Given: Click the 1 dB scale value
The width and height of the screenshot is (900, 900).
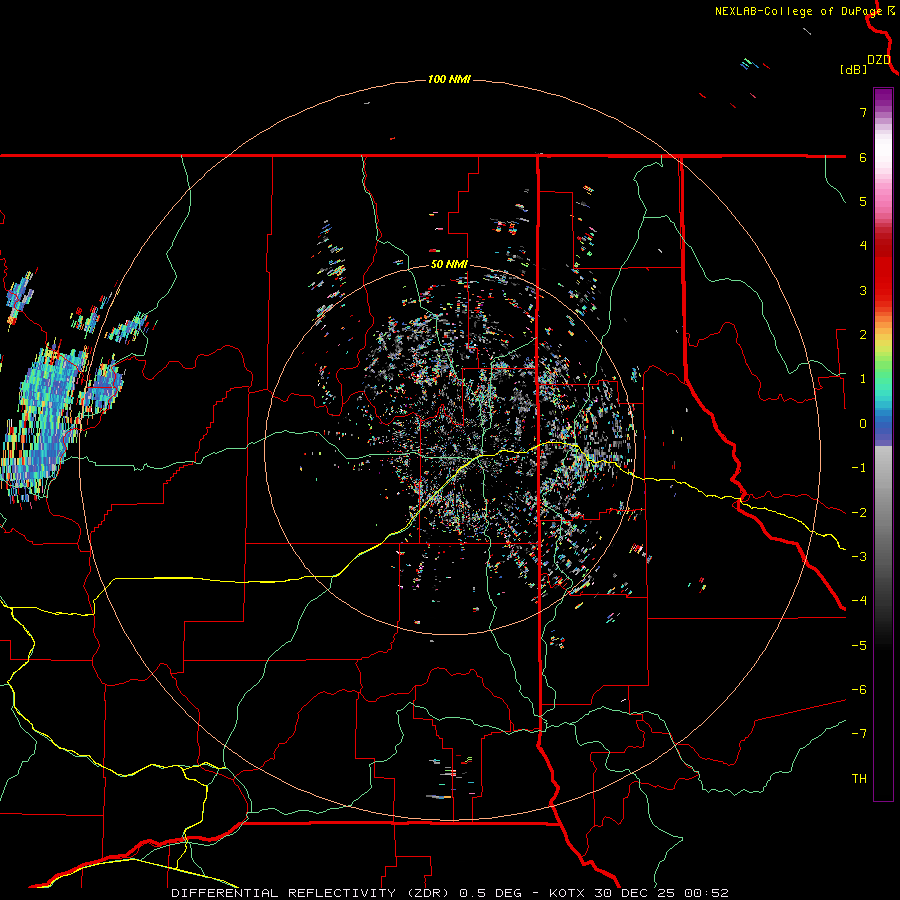Looking at the screenshot, I should 863,379.
